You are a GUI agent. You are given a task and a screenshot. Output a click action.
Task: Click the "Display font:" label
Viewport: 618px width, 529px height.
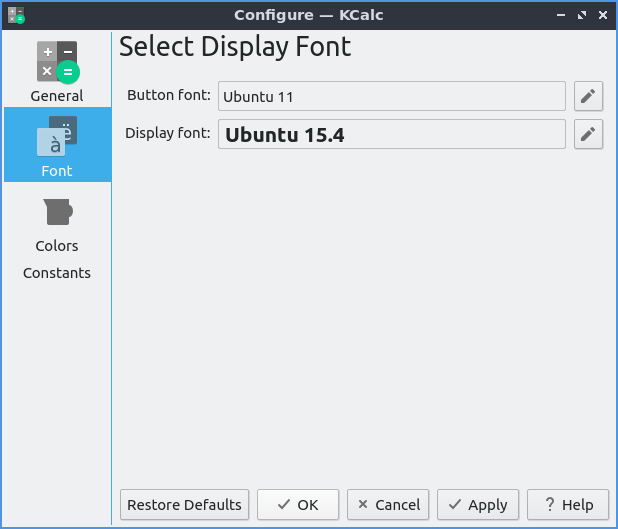click(x=167, y=133)
